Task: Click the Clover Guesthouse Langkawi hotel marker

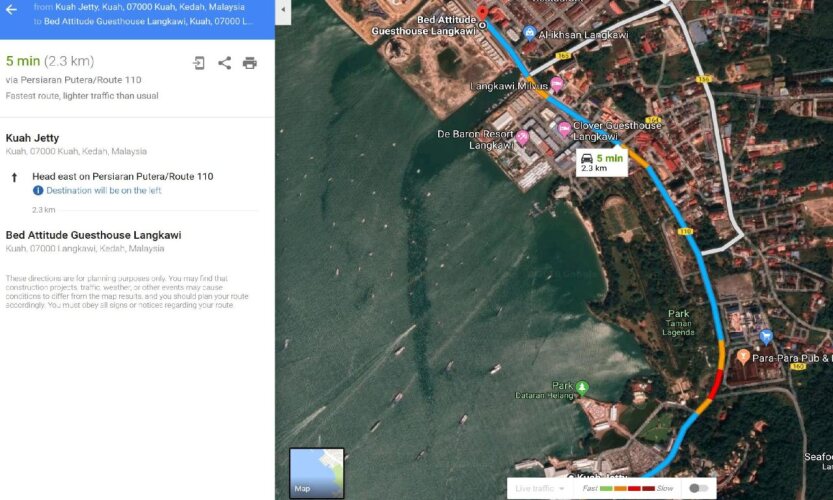Action: pos(564,128)
